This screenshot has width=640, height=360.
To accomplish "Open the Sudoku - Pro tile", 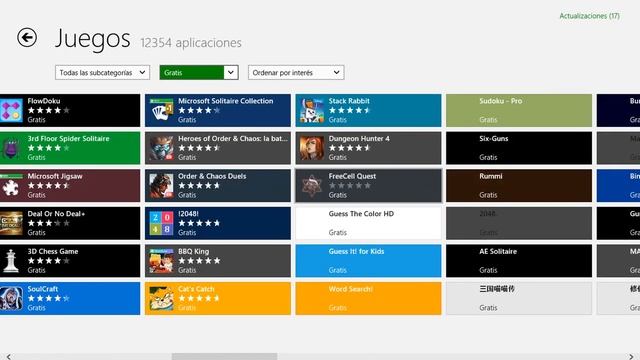I will pos(519,110).
